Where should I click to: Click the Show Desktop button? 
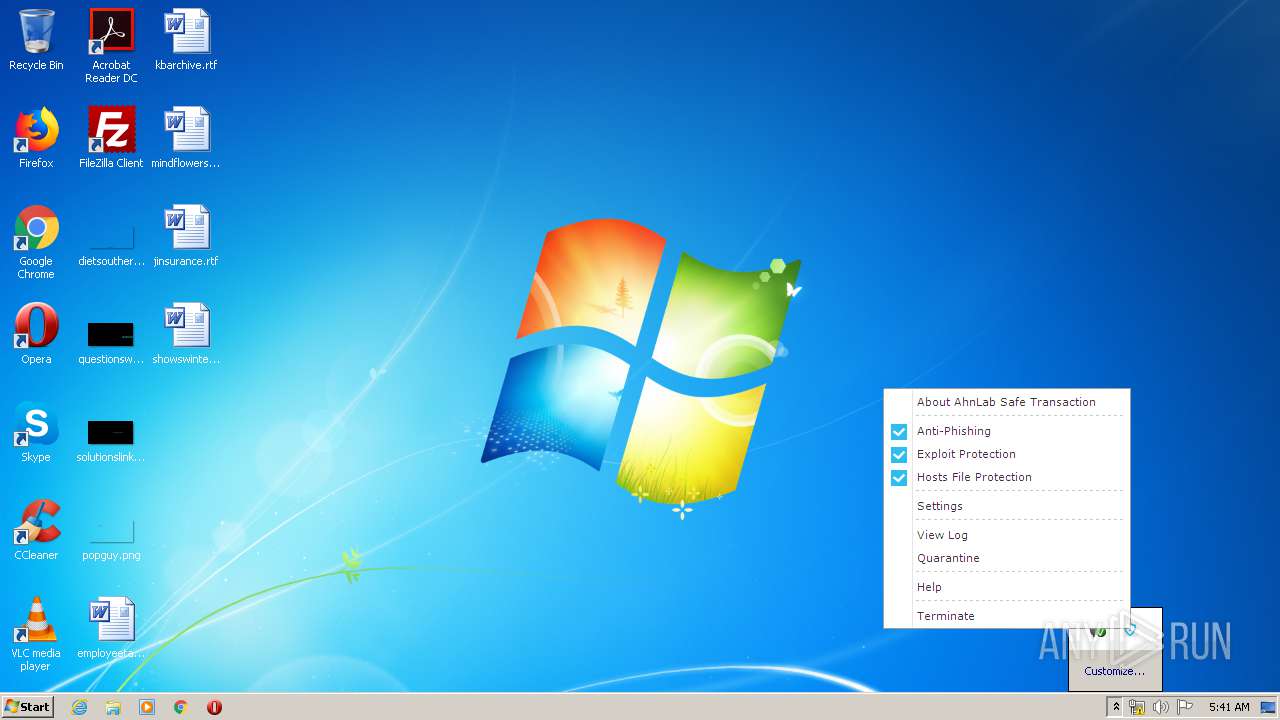coord(1268,707)
